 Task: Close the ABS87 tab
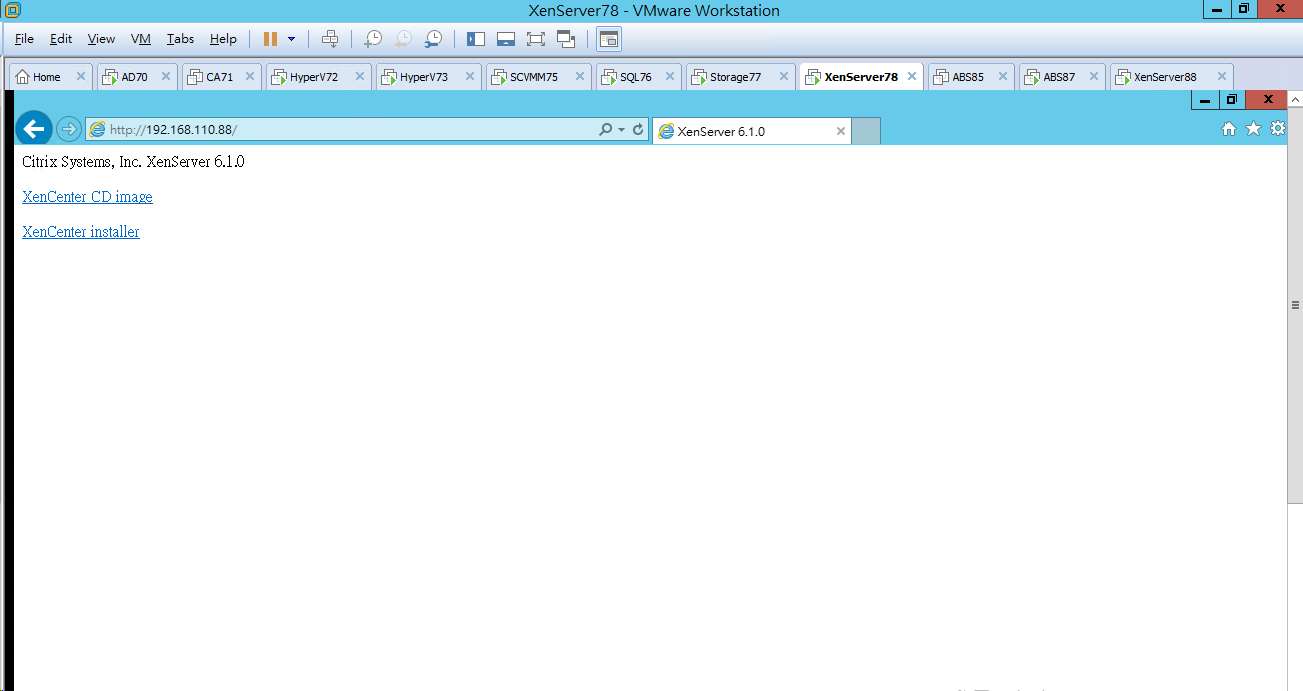[x=1093, y=77]
